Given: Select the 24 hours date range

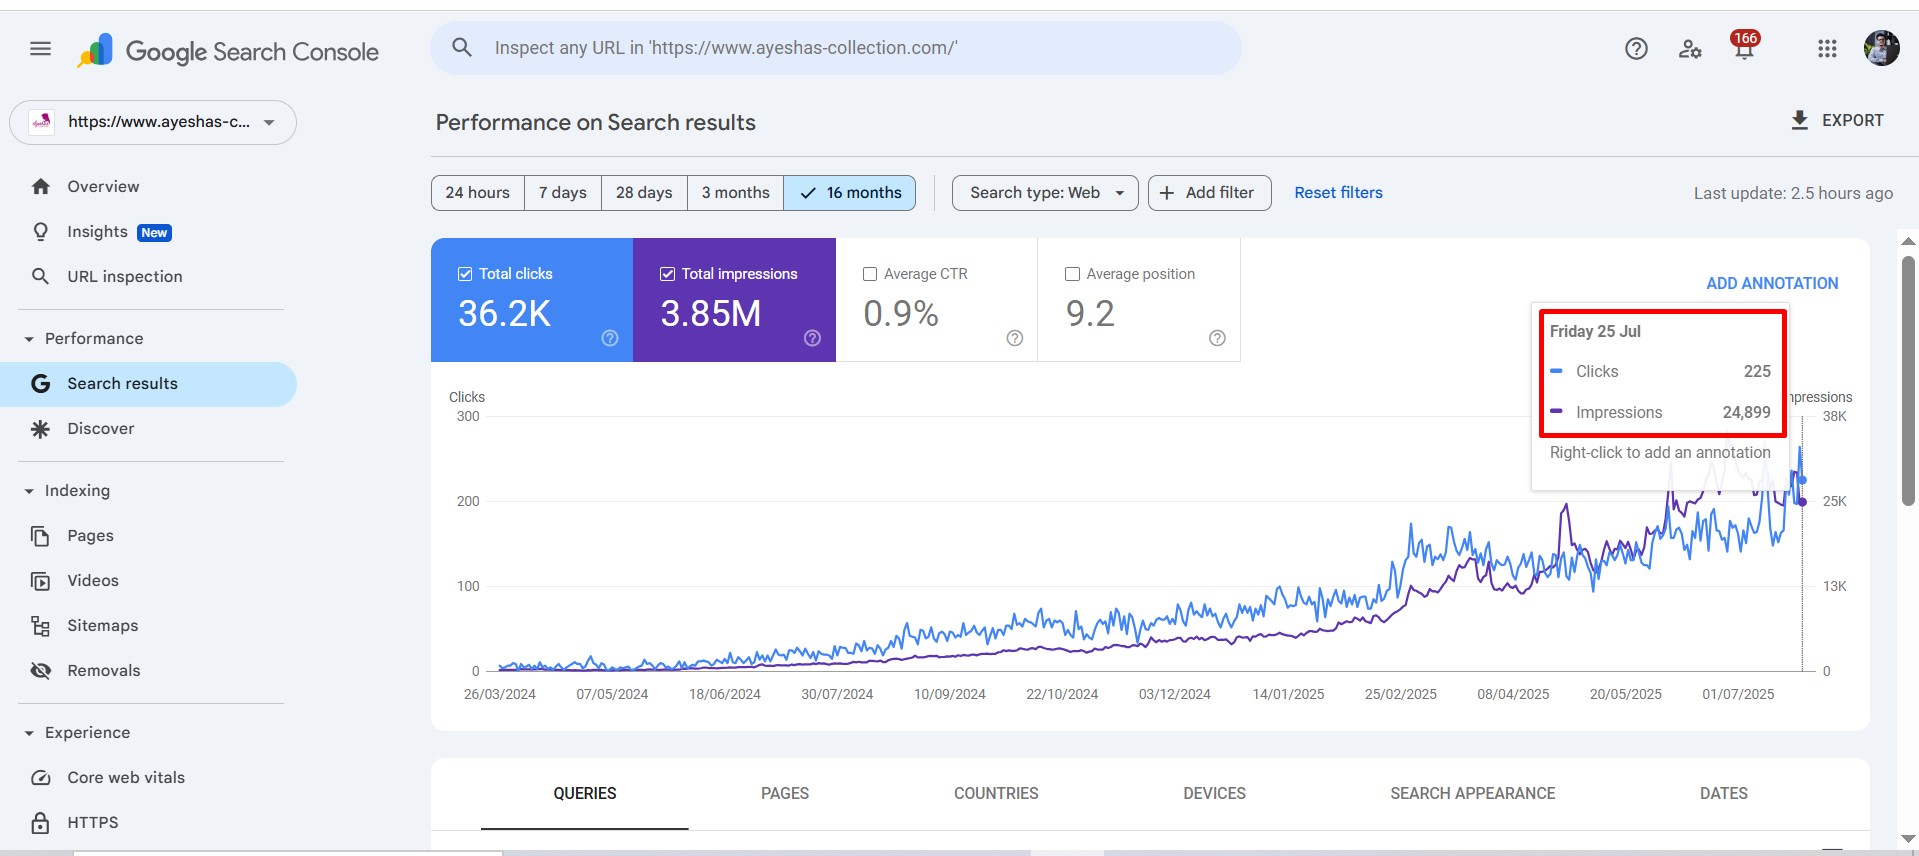Looking at the screenshot, I should pyautogui.click(x=477, y=193).
